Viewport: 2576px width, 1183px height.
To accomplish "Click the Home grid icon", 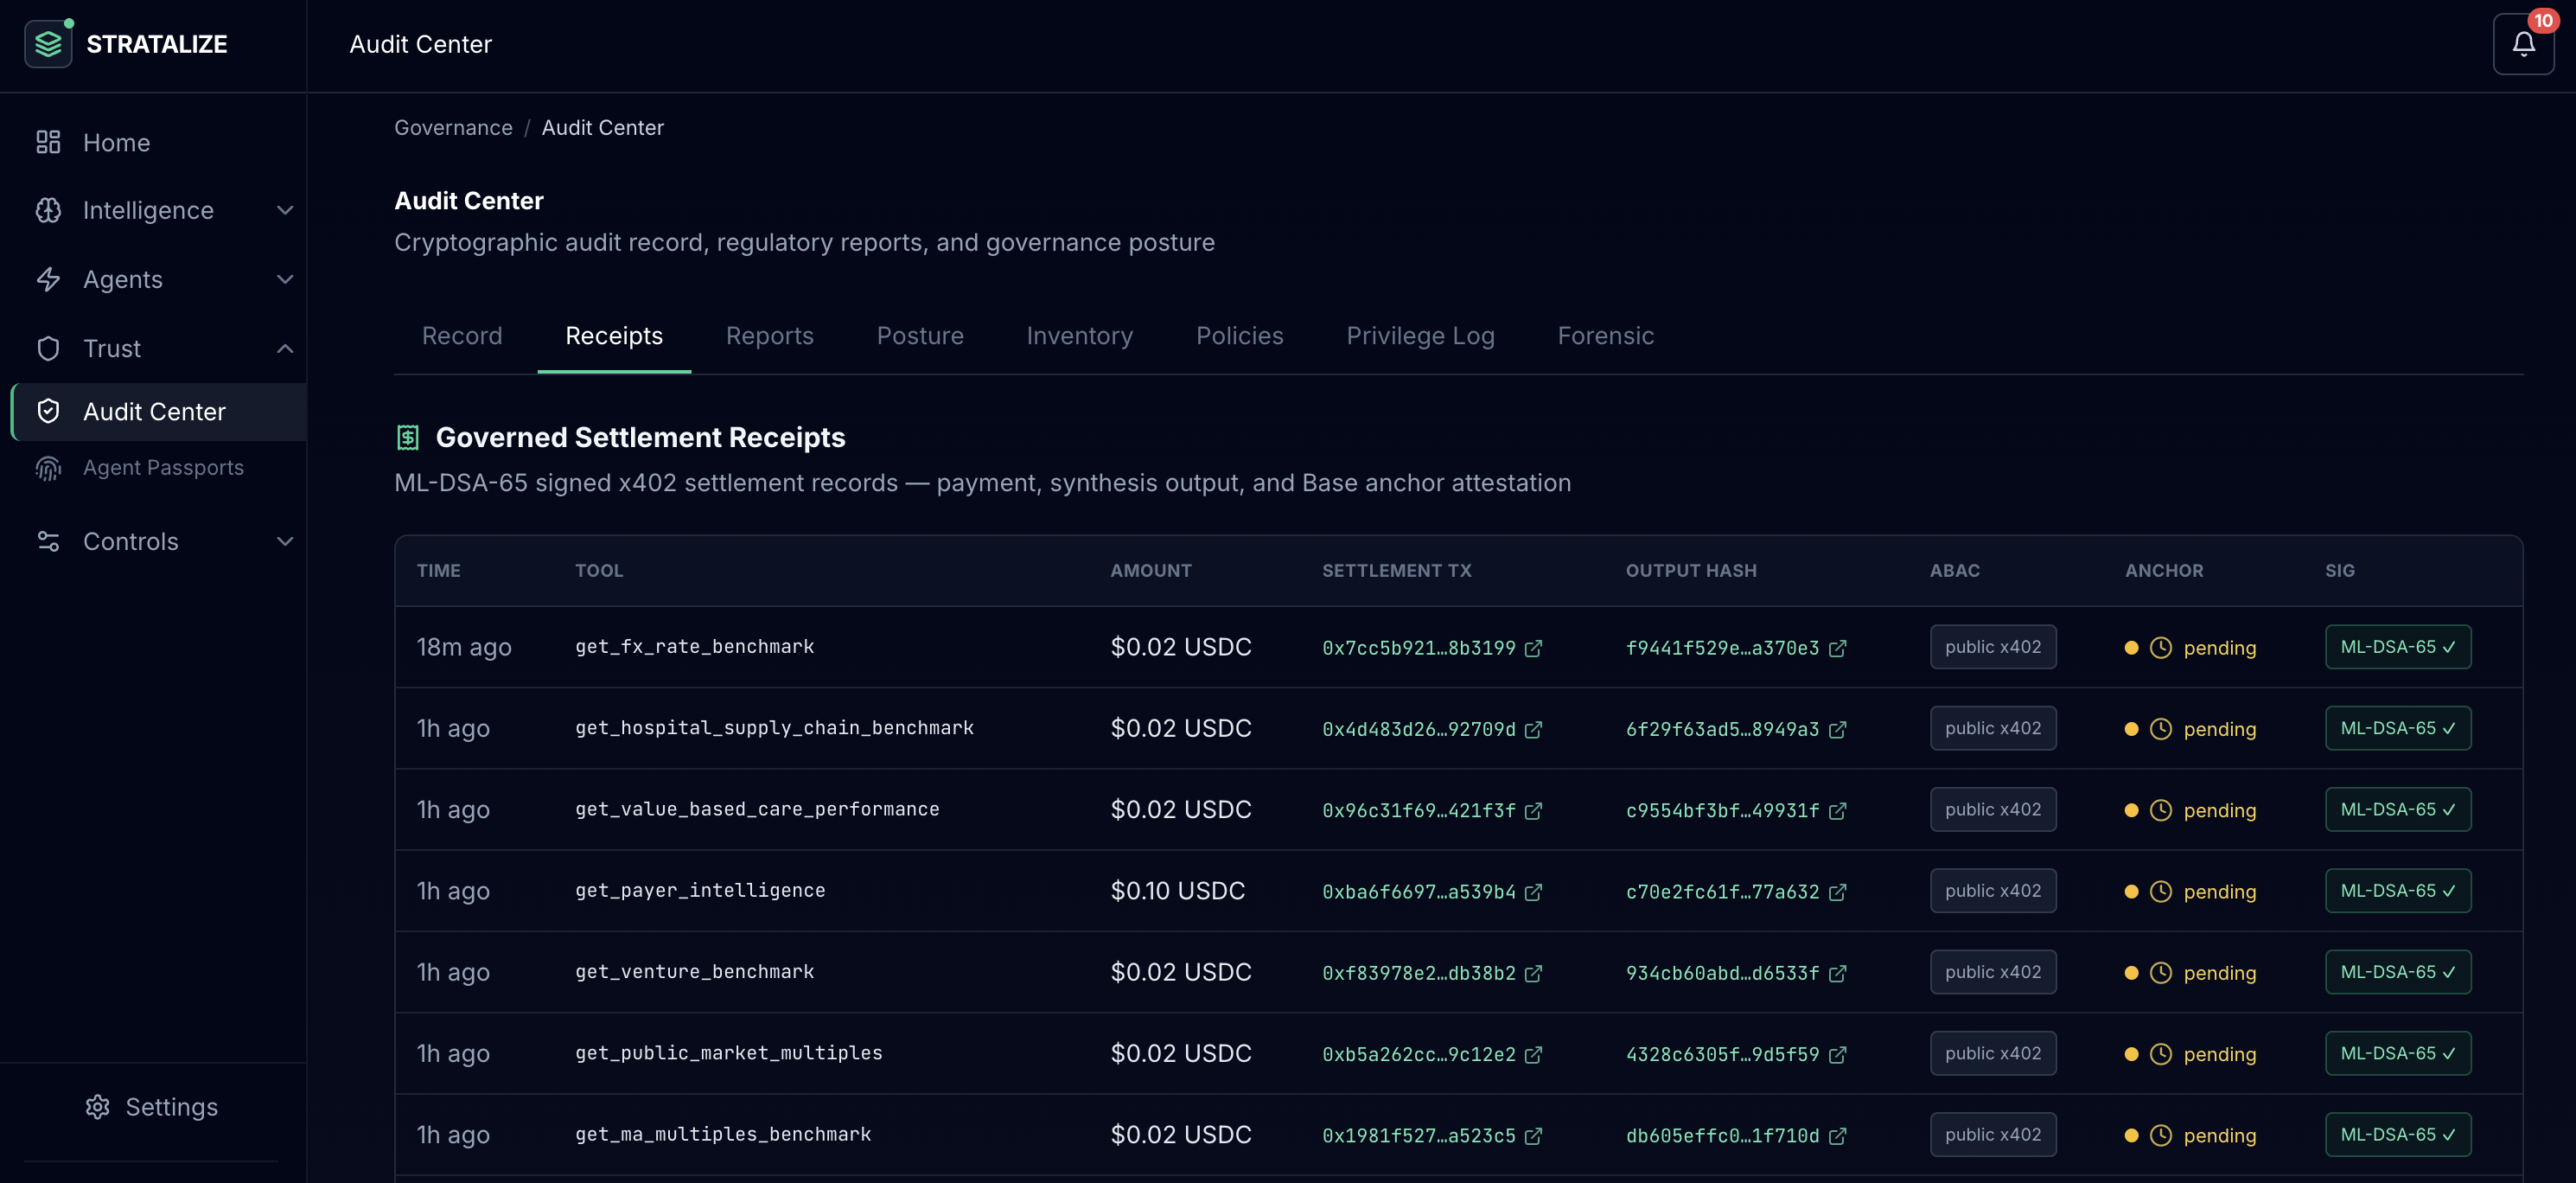I will coord(48,142).
